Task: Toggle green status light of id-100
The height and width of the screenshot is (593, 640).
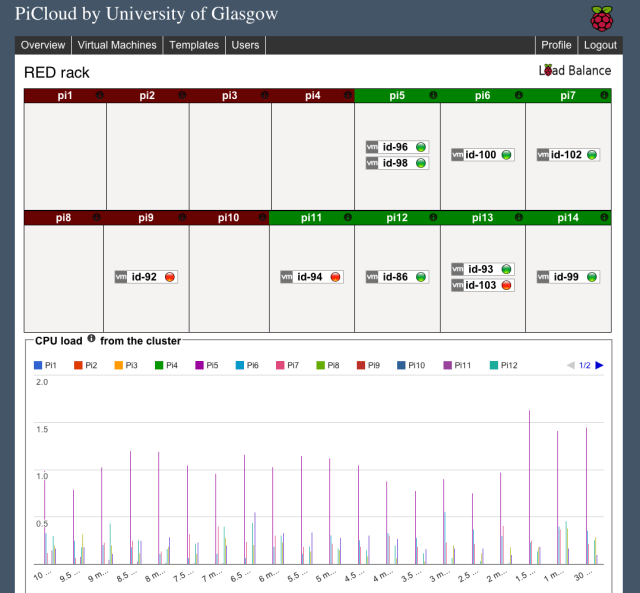Action: click(506, 155)
